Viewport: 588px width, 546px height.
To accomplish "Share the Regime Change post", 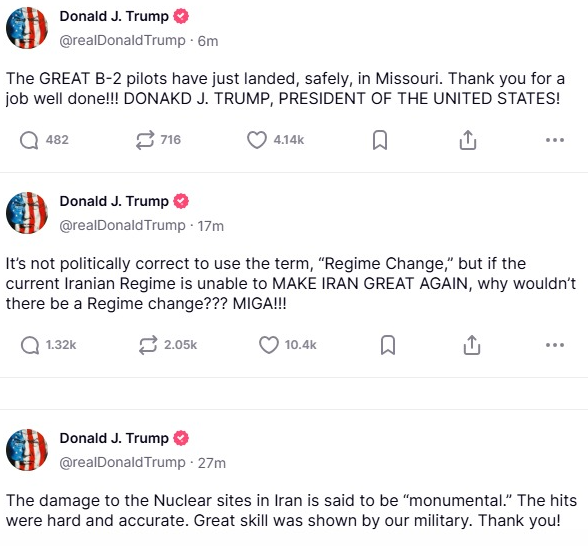I will click(x=472, y=345).
